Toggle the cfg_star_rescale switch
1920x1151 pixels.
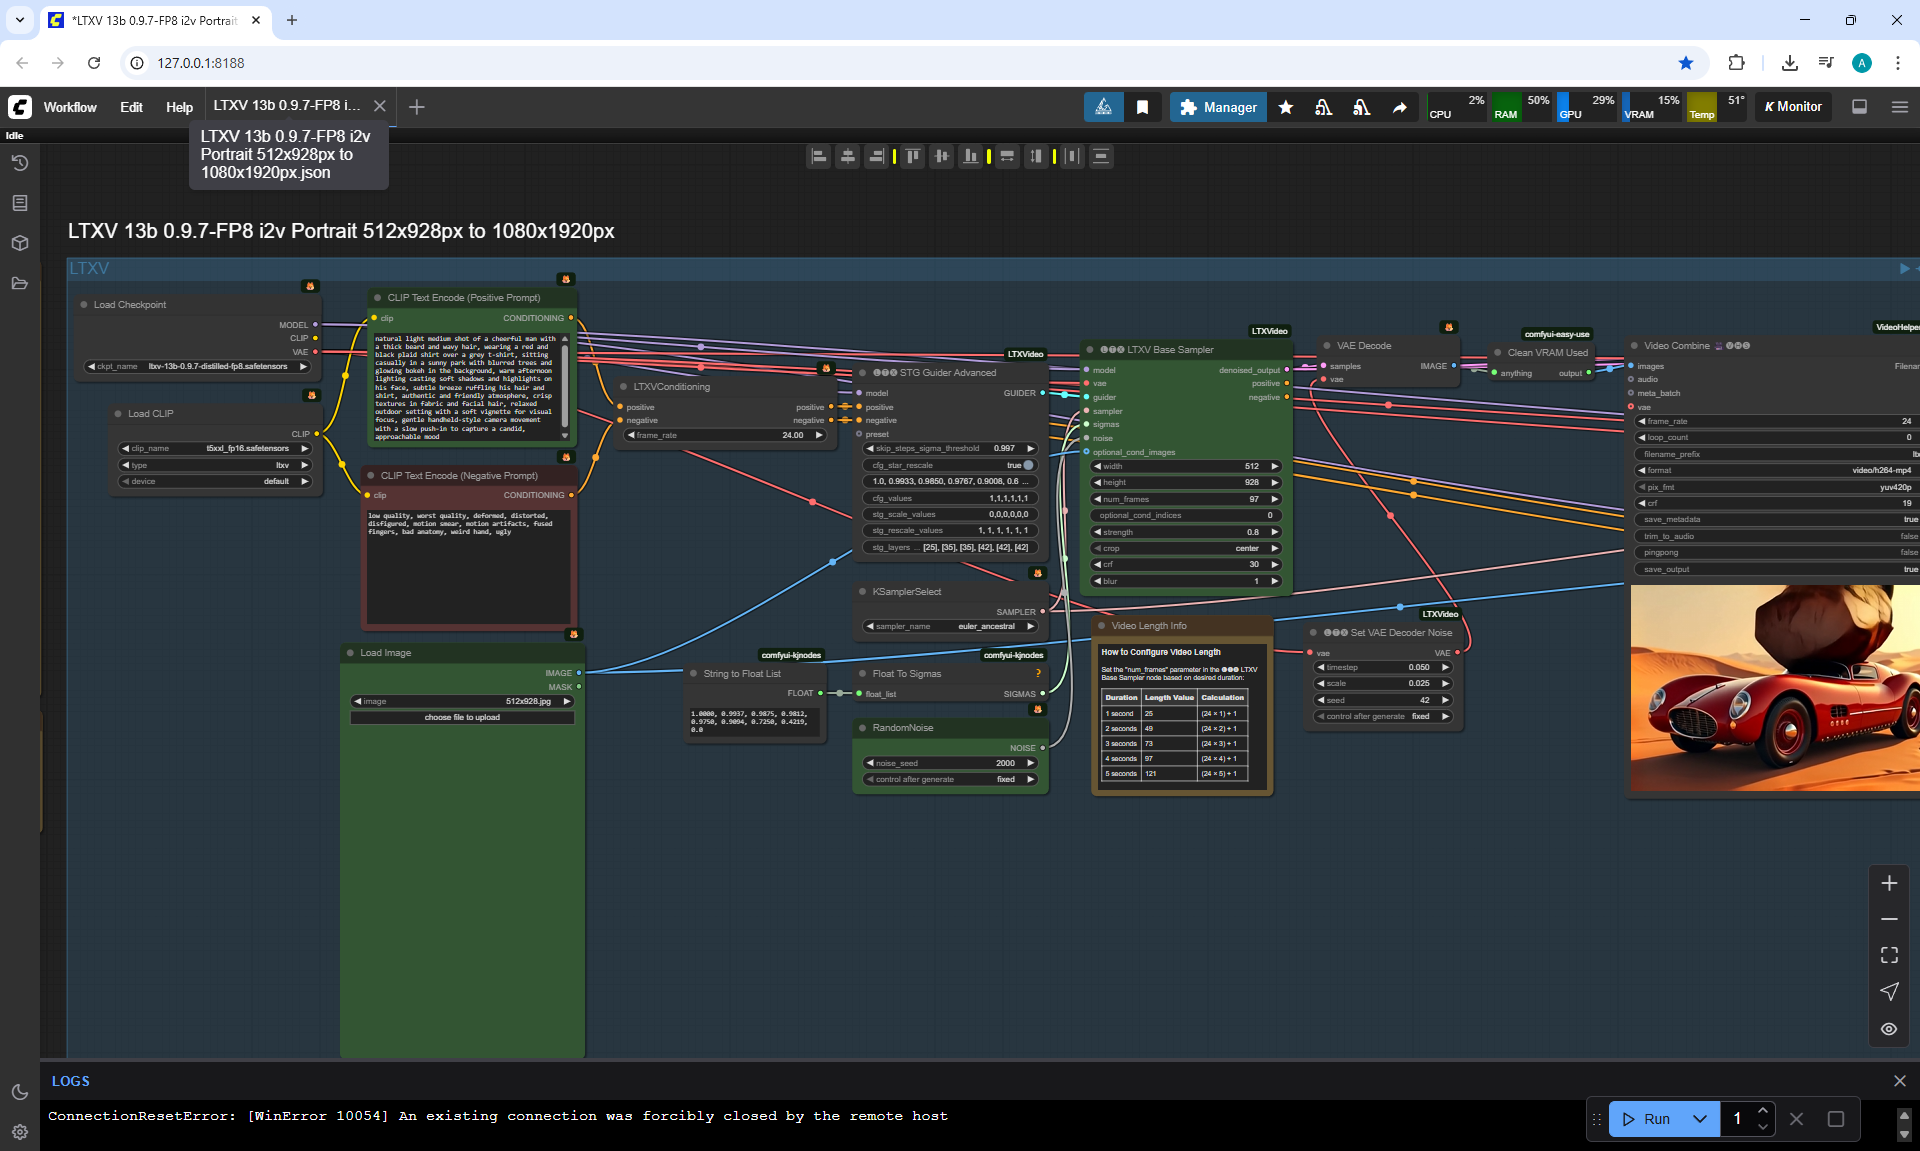1026,465
